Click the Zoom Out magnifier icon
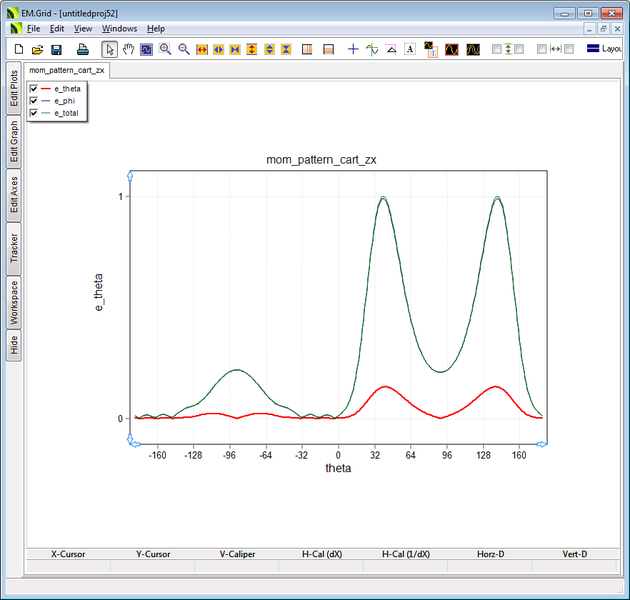 [x=184, y=49]
